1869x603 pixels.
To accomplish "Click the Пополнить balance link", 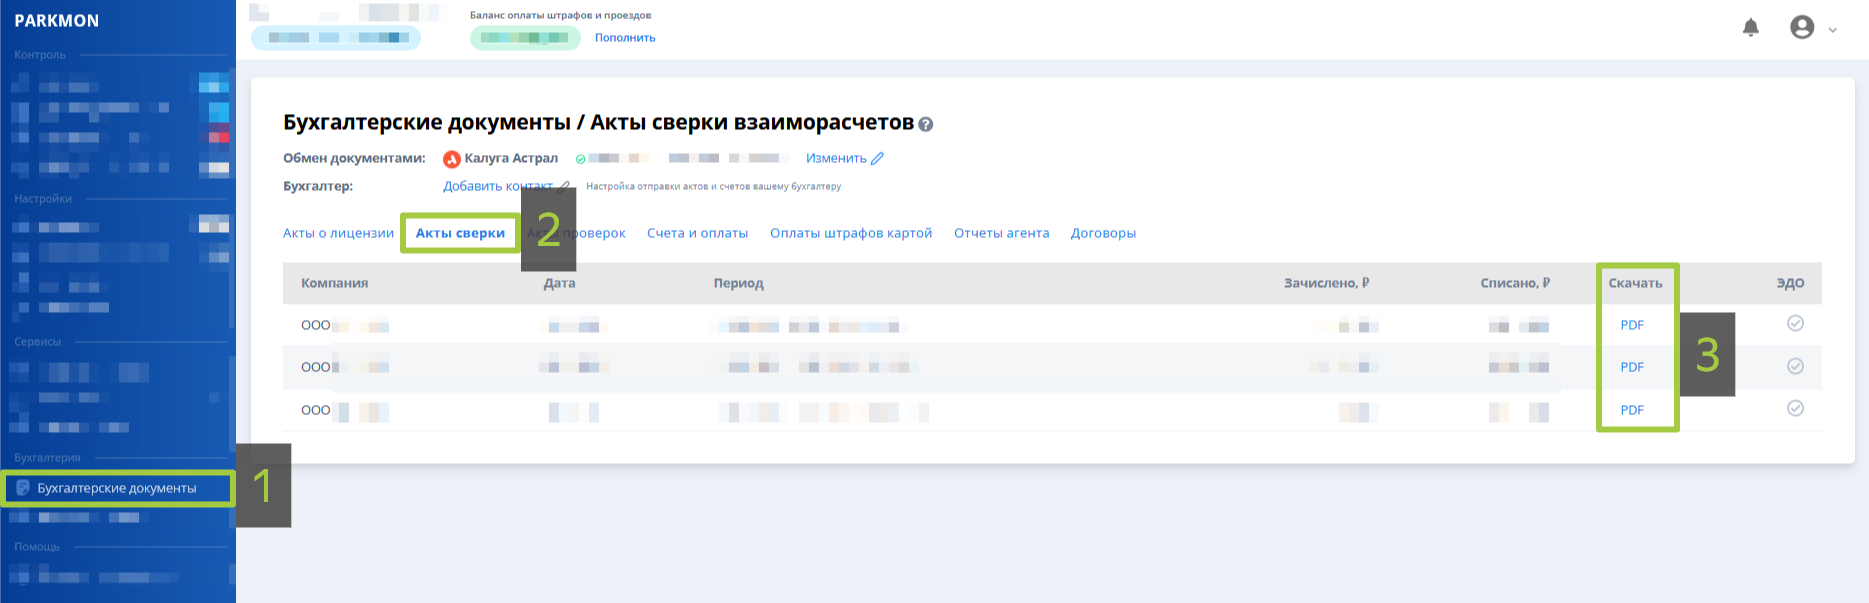I will click(x=625, y=38).
